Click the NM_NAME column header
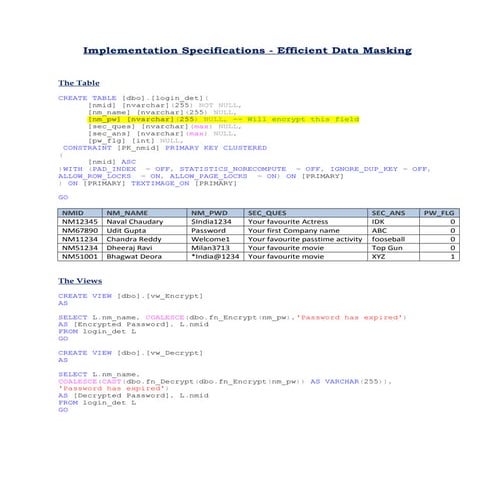This screenshot has height=495, width=495. point(144,213)
